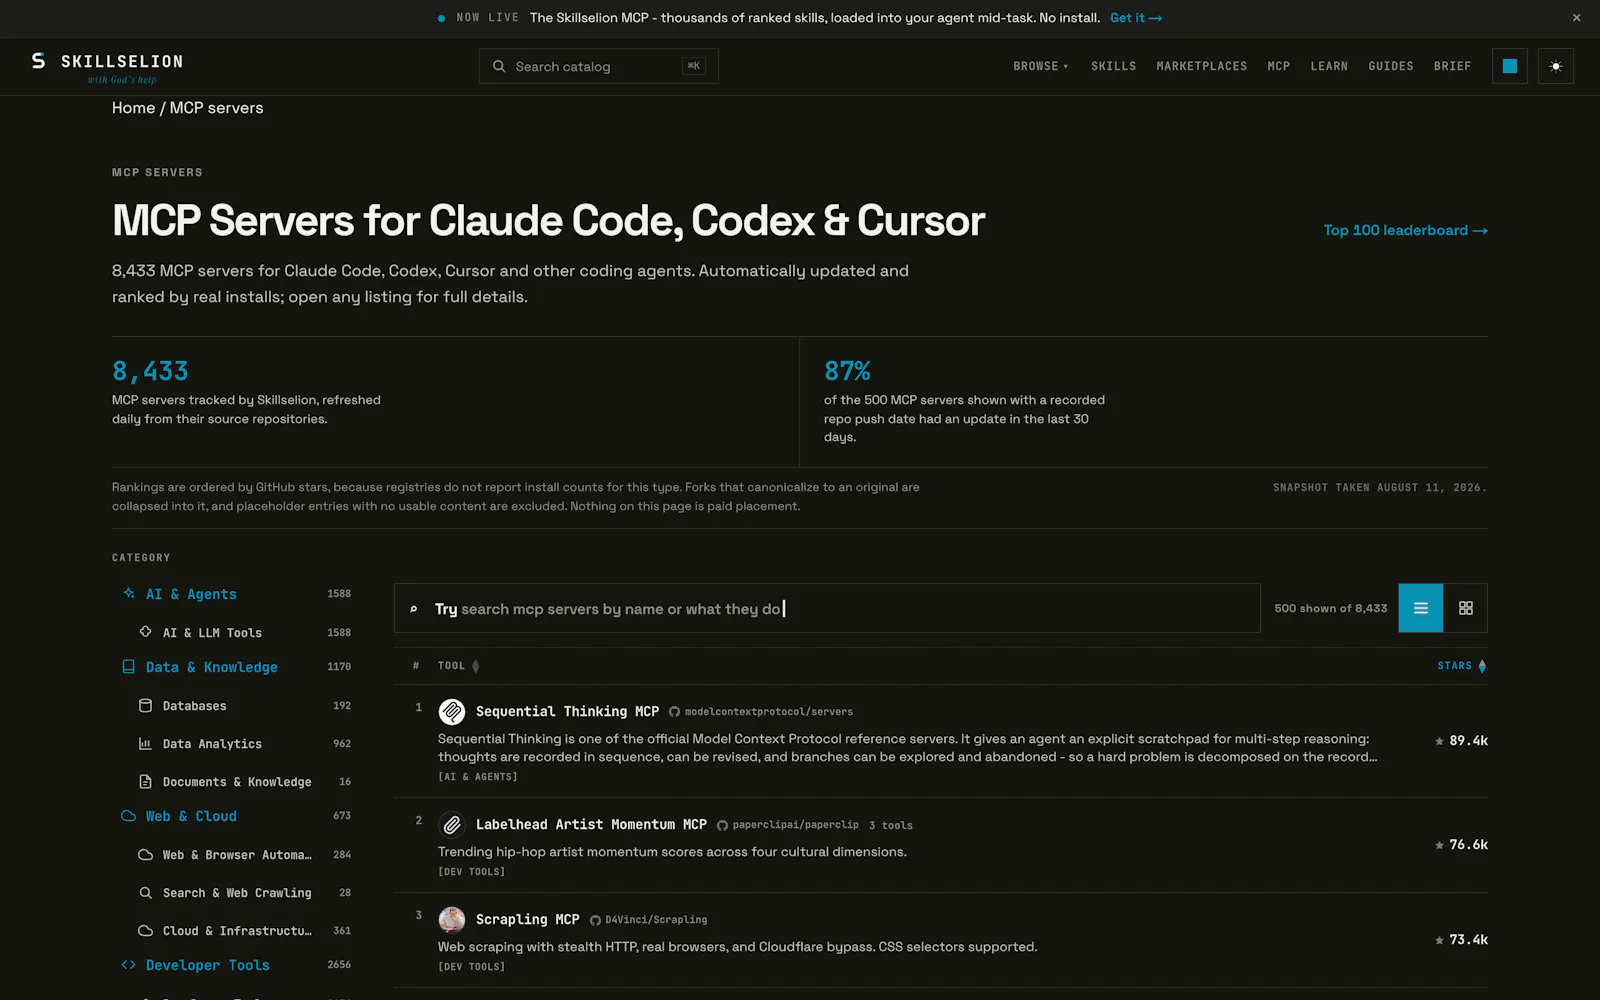Open the Skills nav item
Viewport: 1600px width, 1000px height.
click(1114, 66)
